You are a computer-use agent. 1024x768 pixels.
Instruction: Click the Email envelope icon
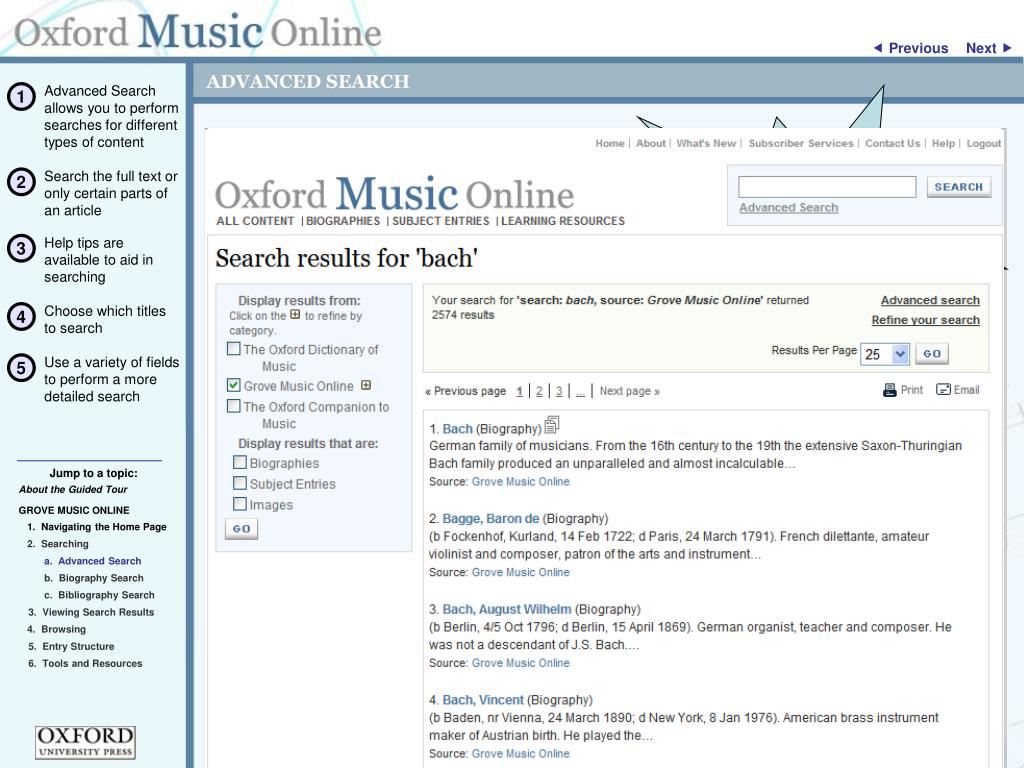(943, 389)
